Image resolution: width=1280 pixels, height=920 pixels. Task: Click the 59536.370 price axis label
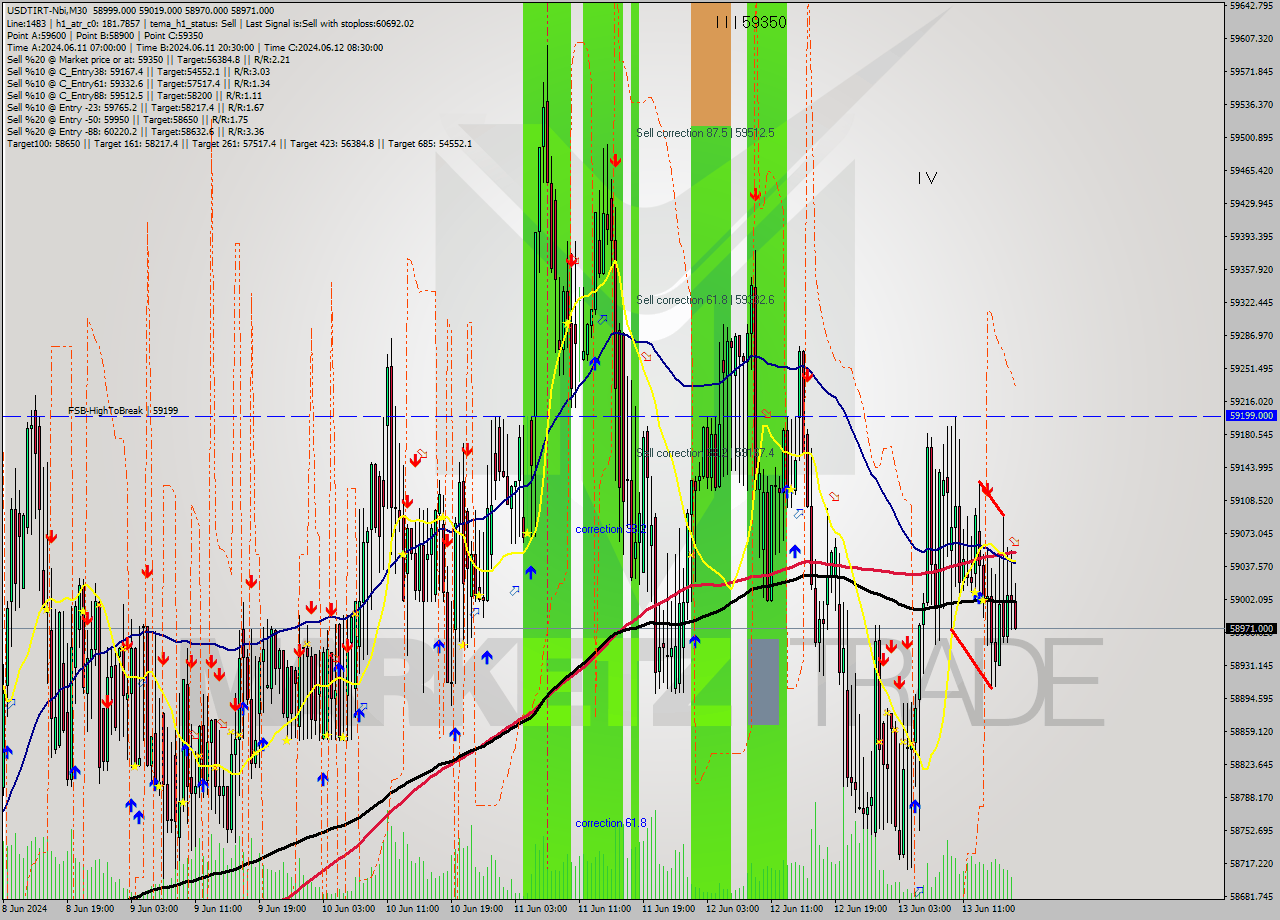pyautogui.click(x=1252, y=104)
